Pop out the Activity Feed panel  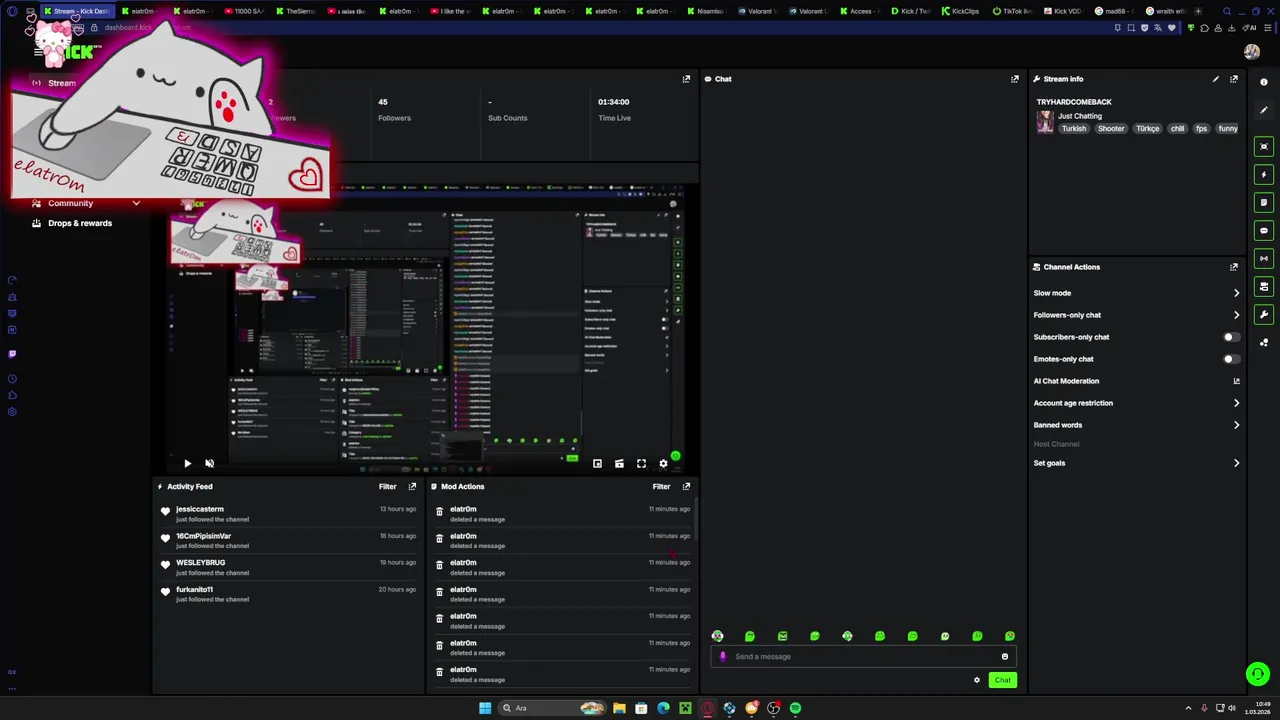tap(412, 487)
